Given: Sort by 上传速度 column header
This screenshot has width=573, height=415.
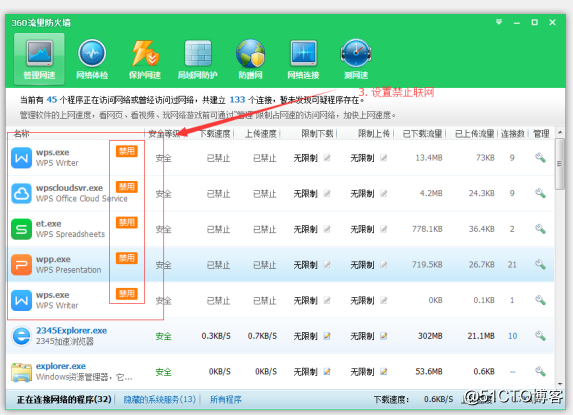Looking at the screenshot, I should [261, 134].
